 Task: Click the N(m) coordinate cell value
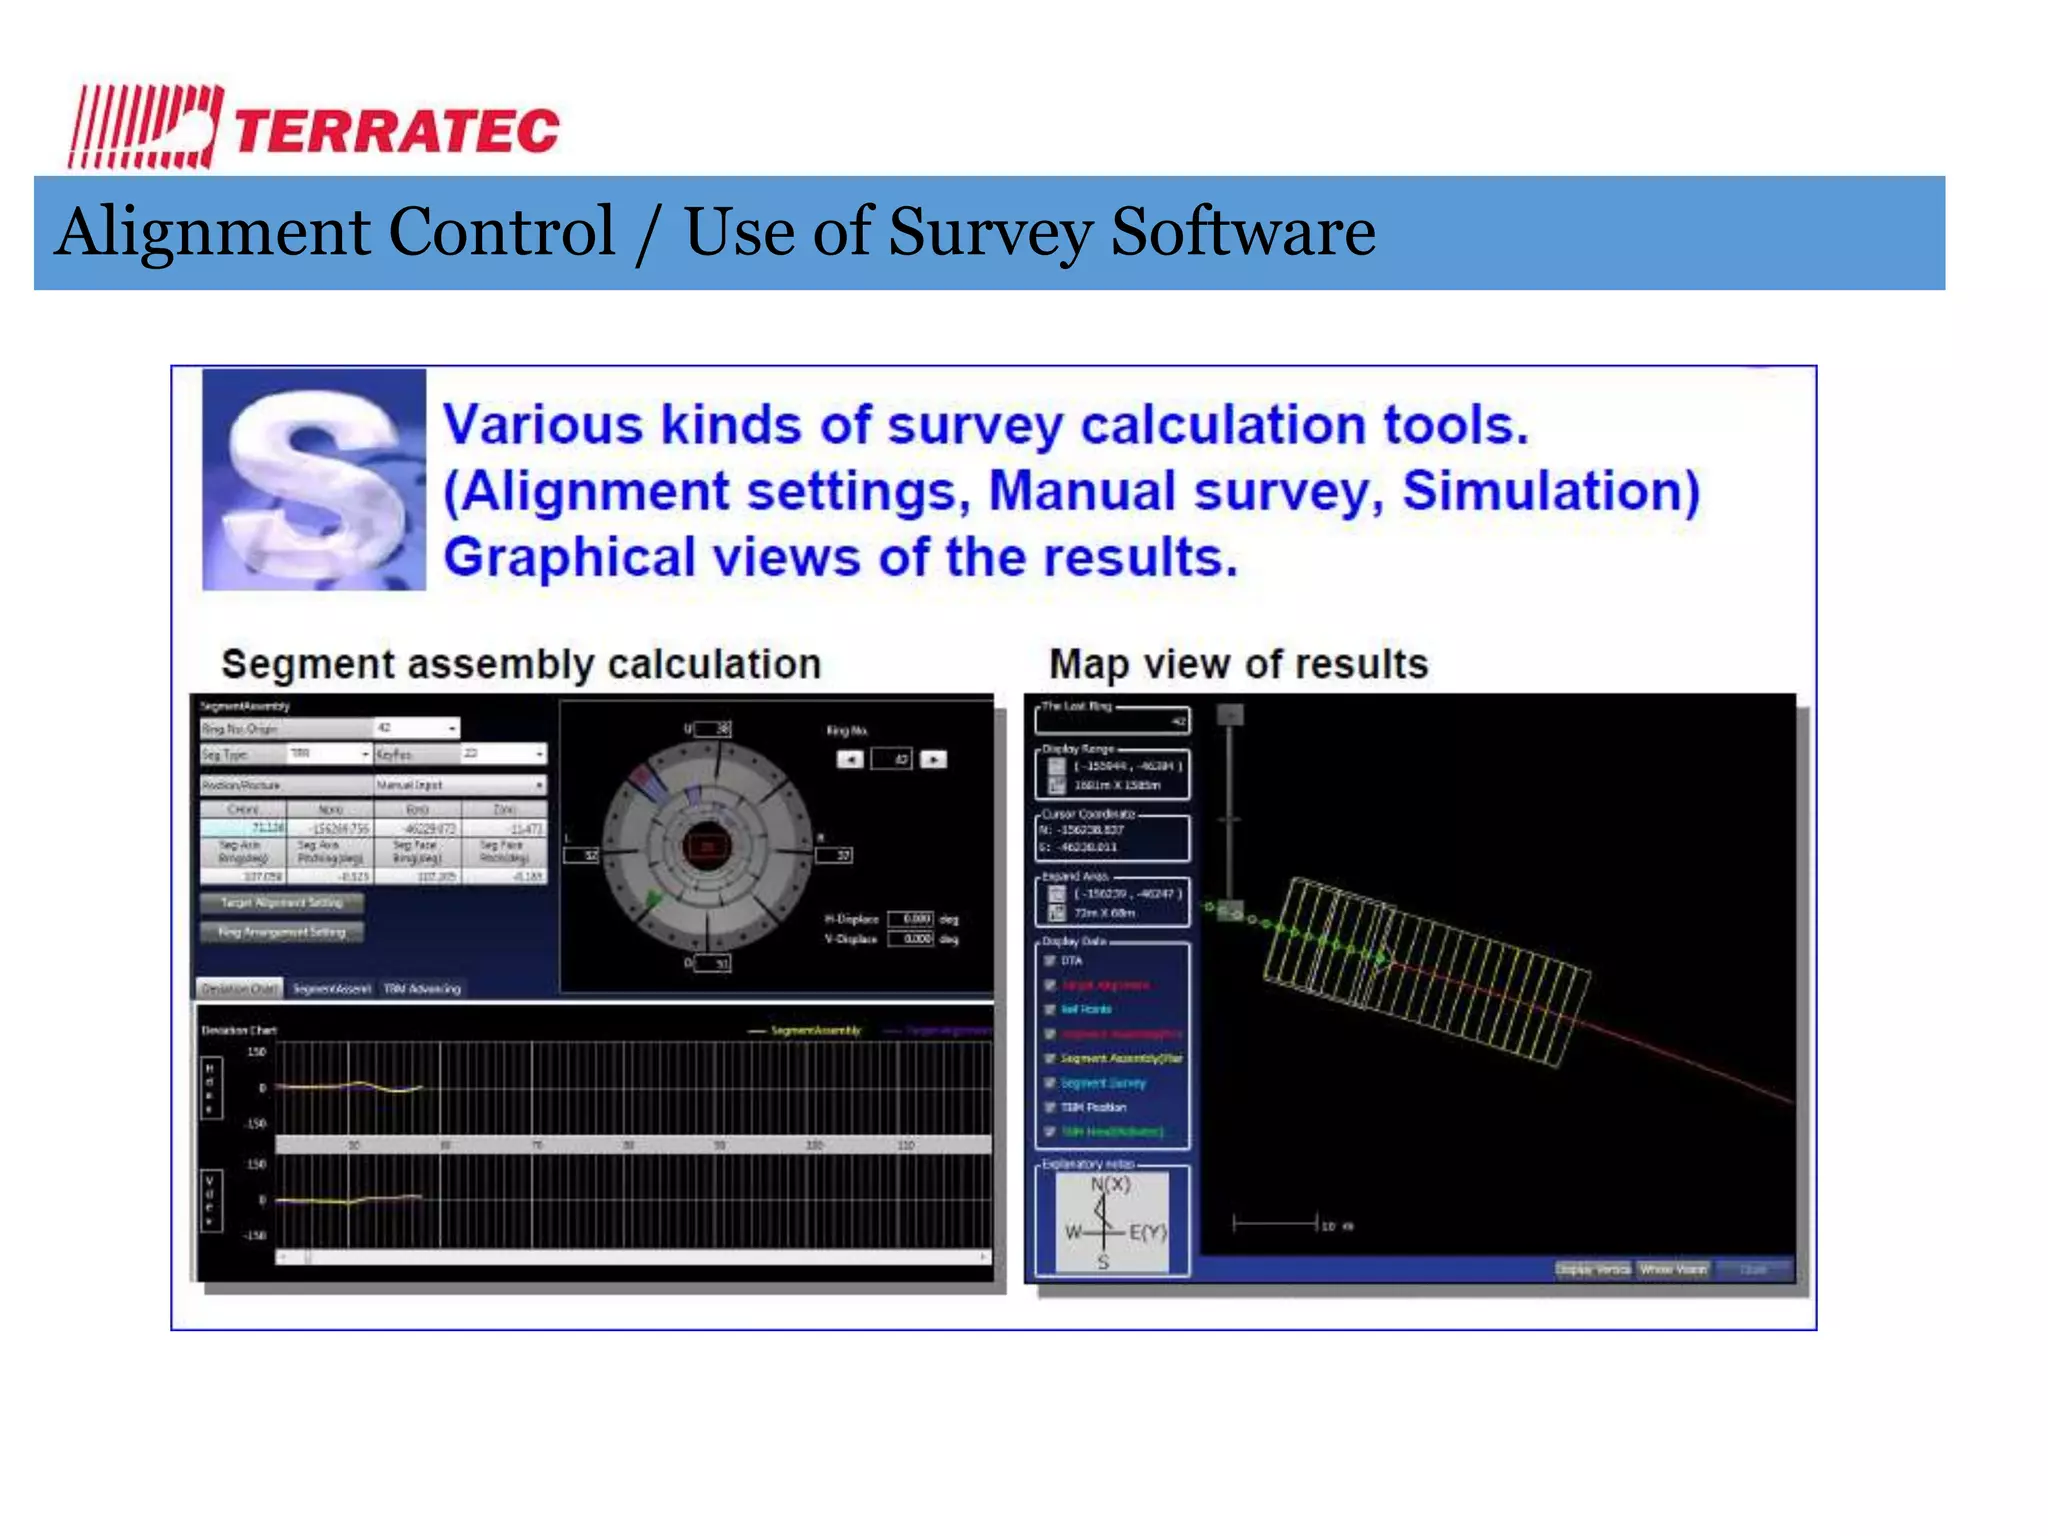point(330,828)
